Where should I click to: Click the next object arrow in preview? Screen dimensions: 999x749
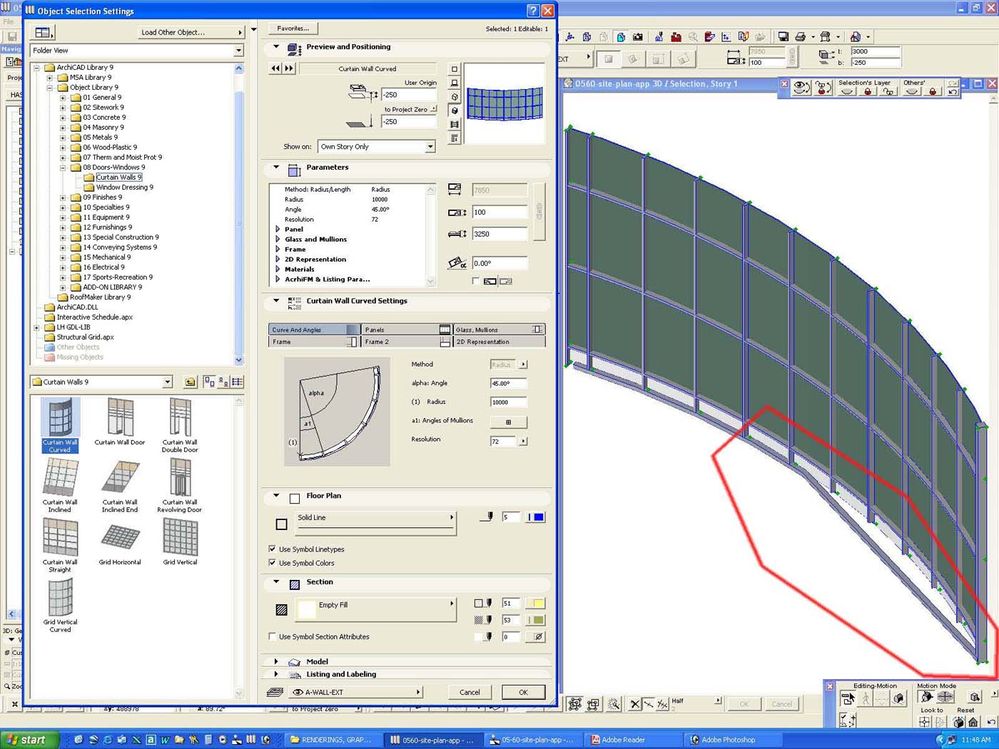click(x=289, y=68)
